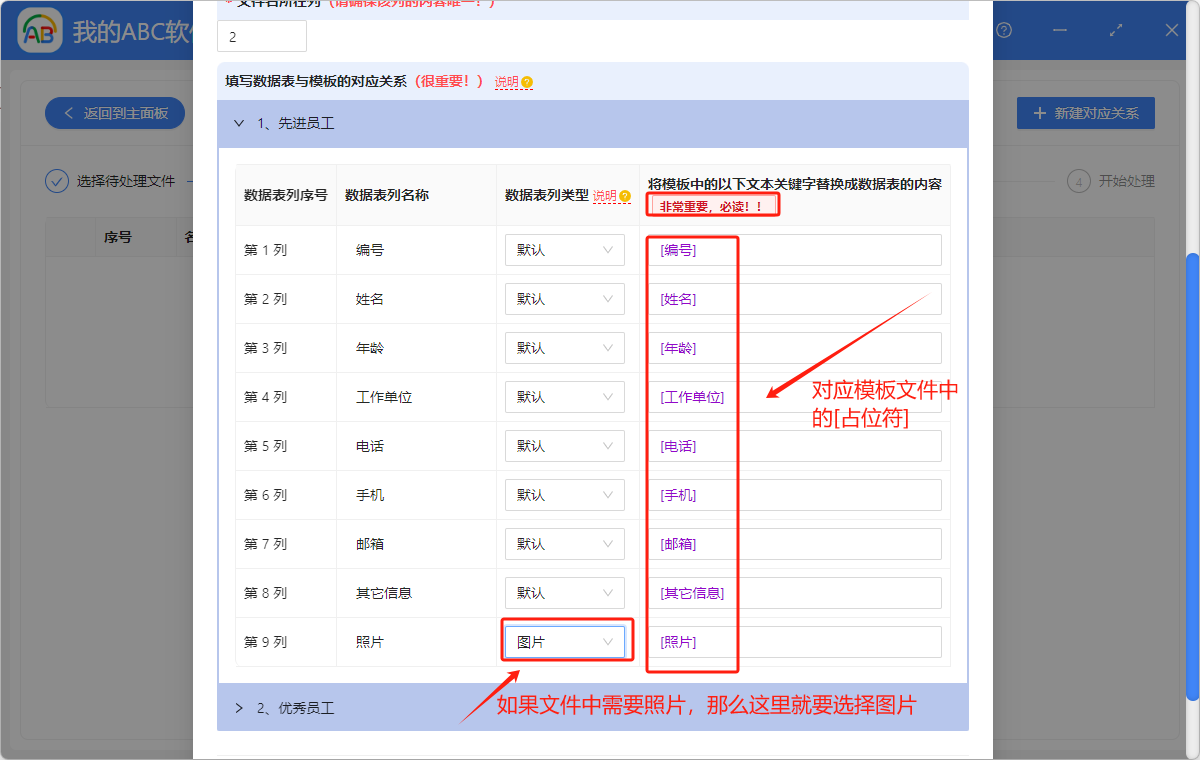1200x760 pixels.
Task: Click the 返回到主面板 button
Action: coord(115,113)
